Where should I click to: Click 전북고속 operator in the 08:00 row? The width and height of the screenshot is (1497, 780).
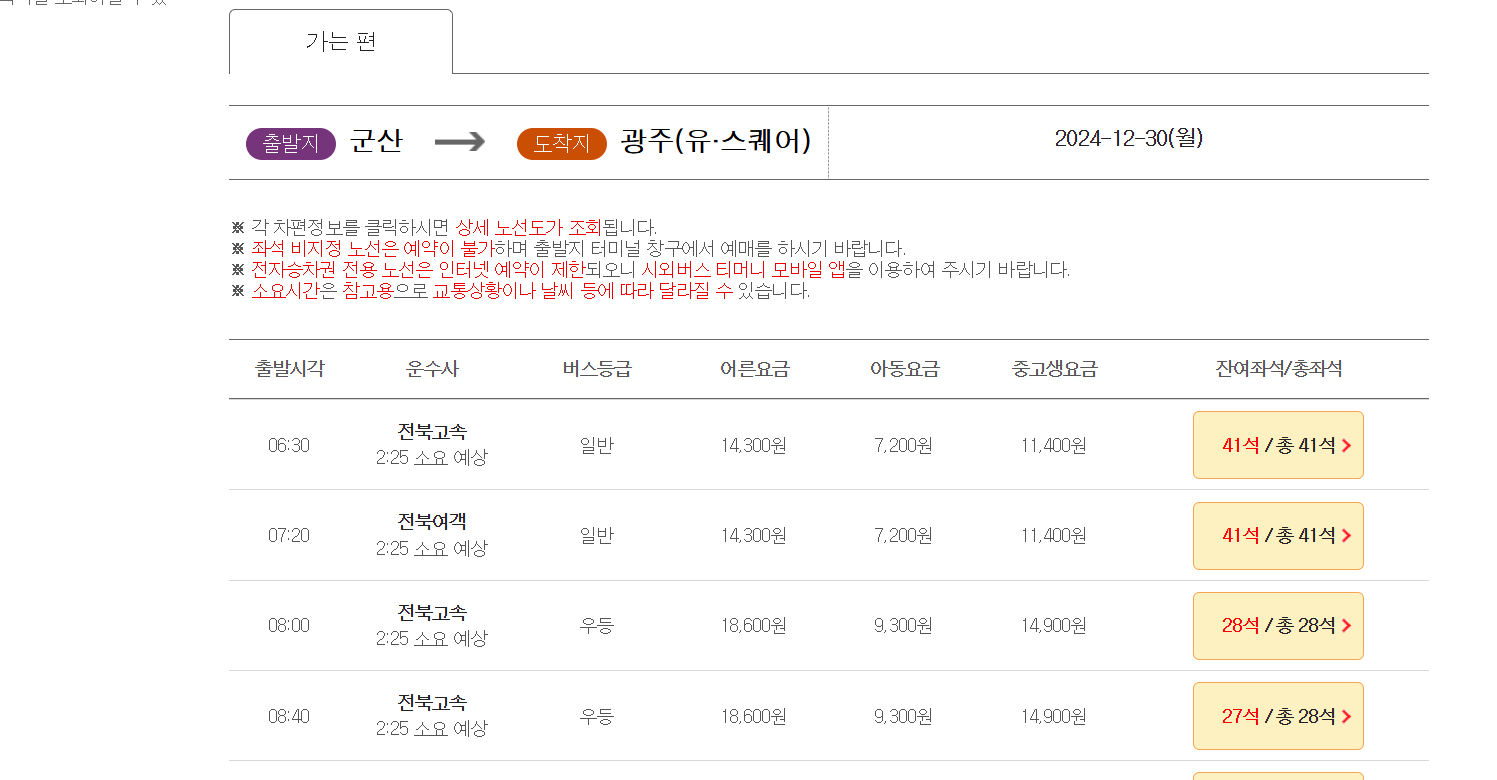pyautogui.click(x=432, y=612)
